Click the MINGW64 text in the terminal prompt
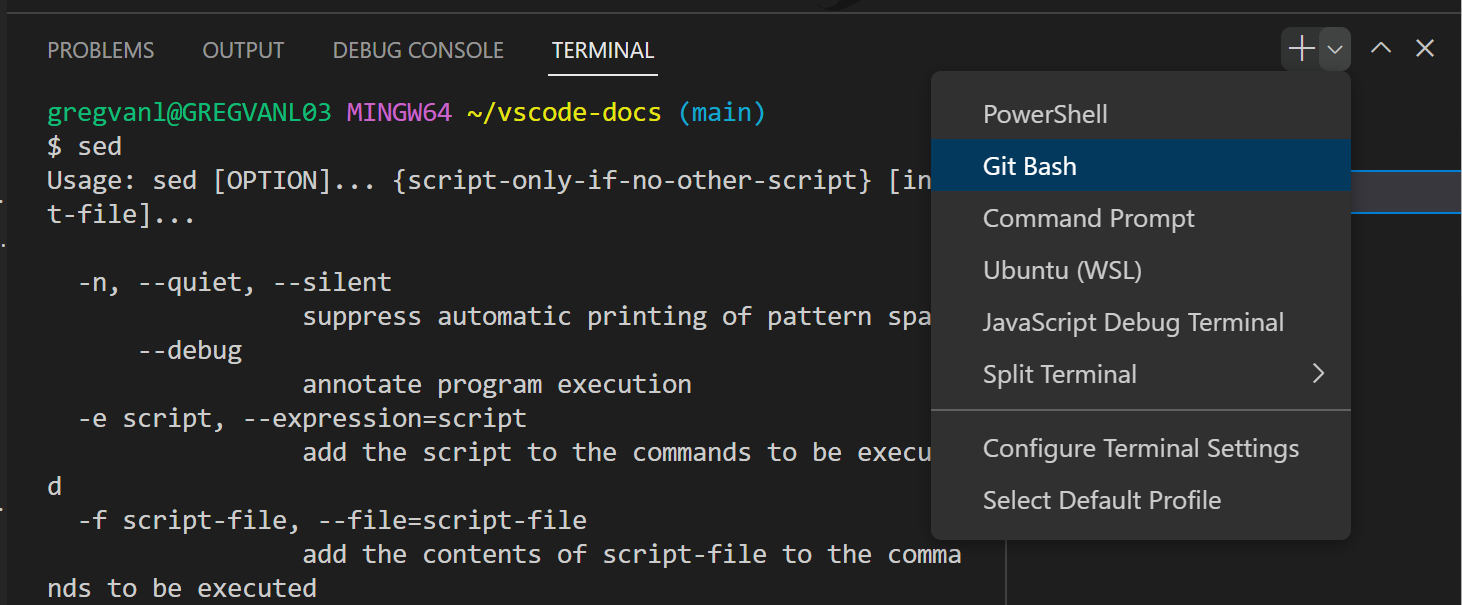1462x605 pixels. click(x=399, y=112)
